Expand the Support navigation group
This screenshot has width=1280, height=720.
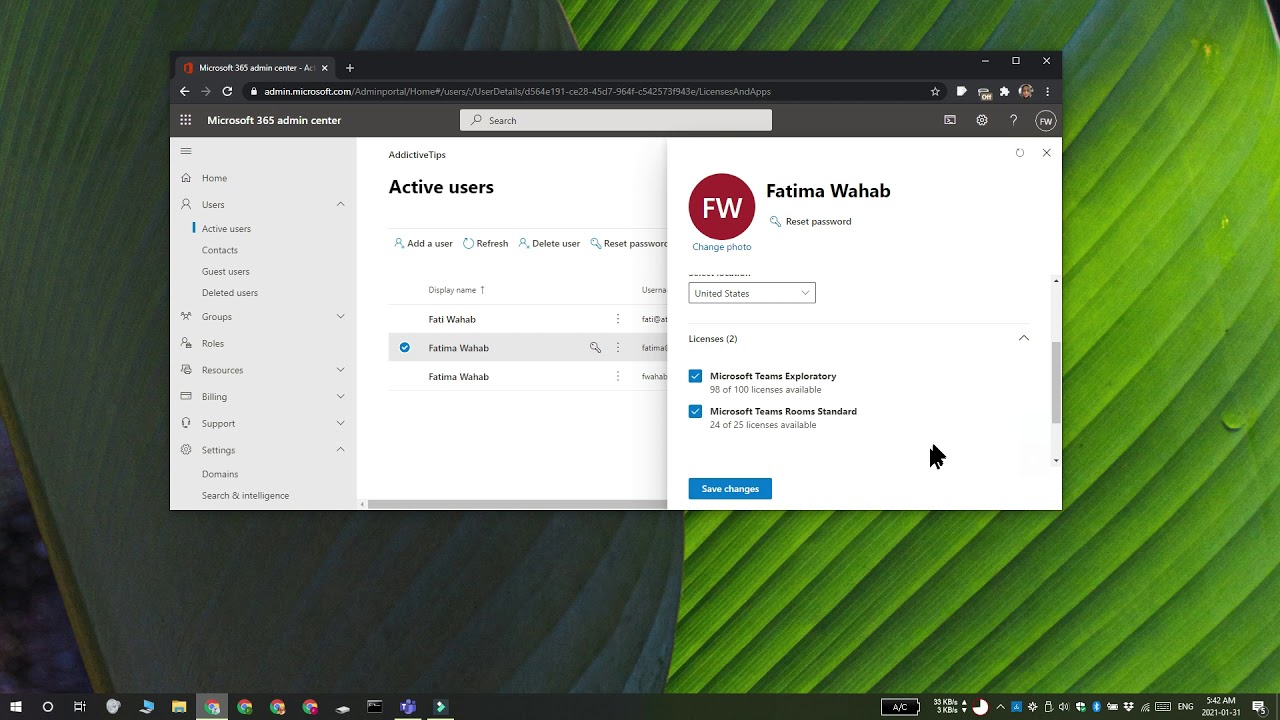click(340, 424)
